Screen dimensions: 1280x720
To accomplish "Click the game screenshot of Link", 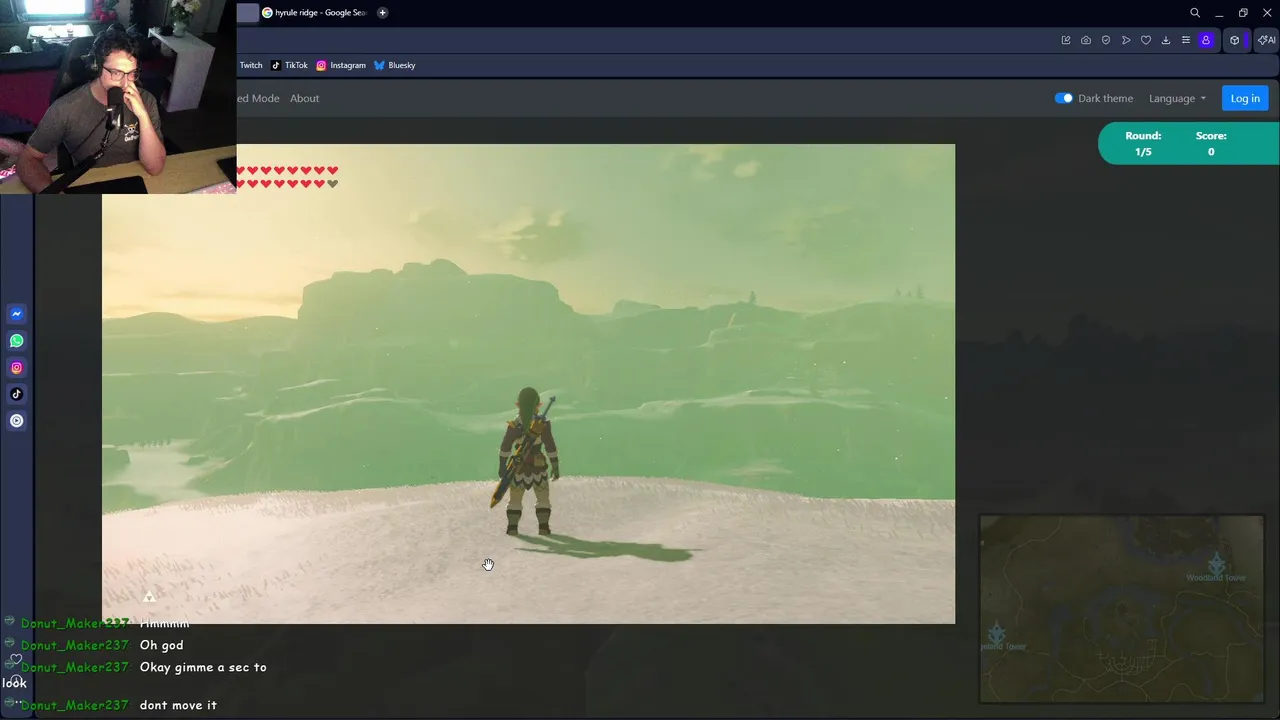I will [x=528, y=384].
